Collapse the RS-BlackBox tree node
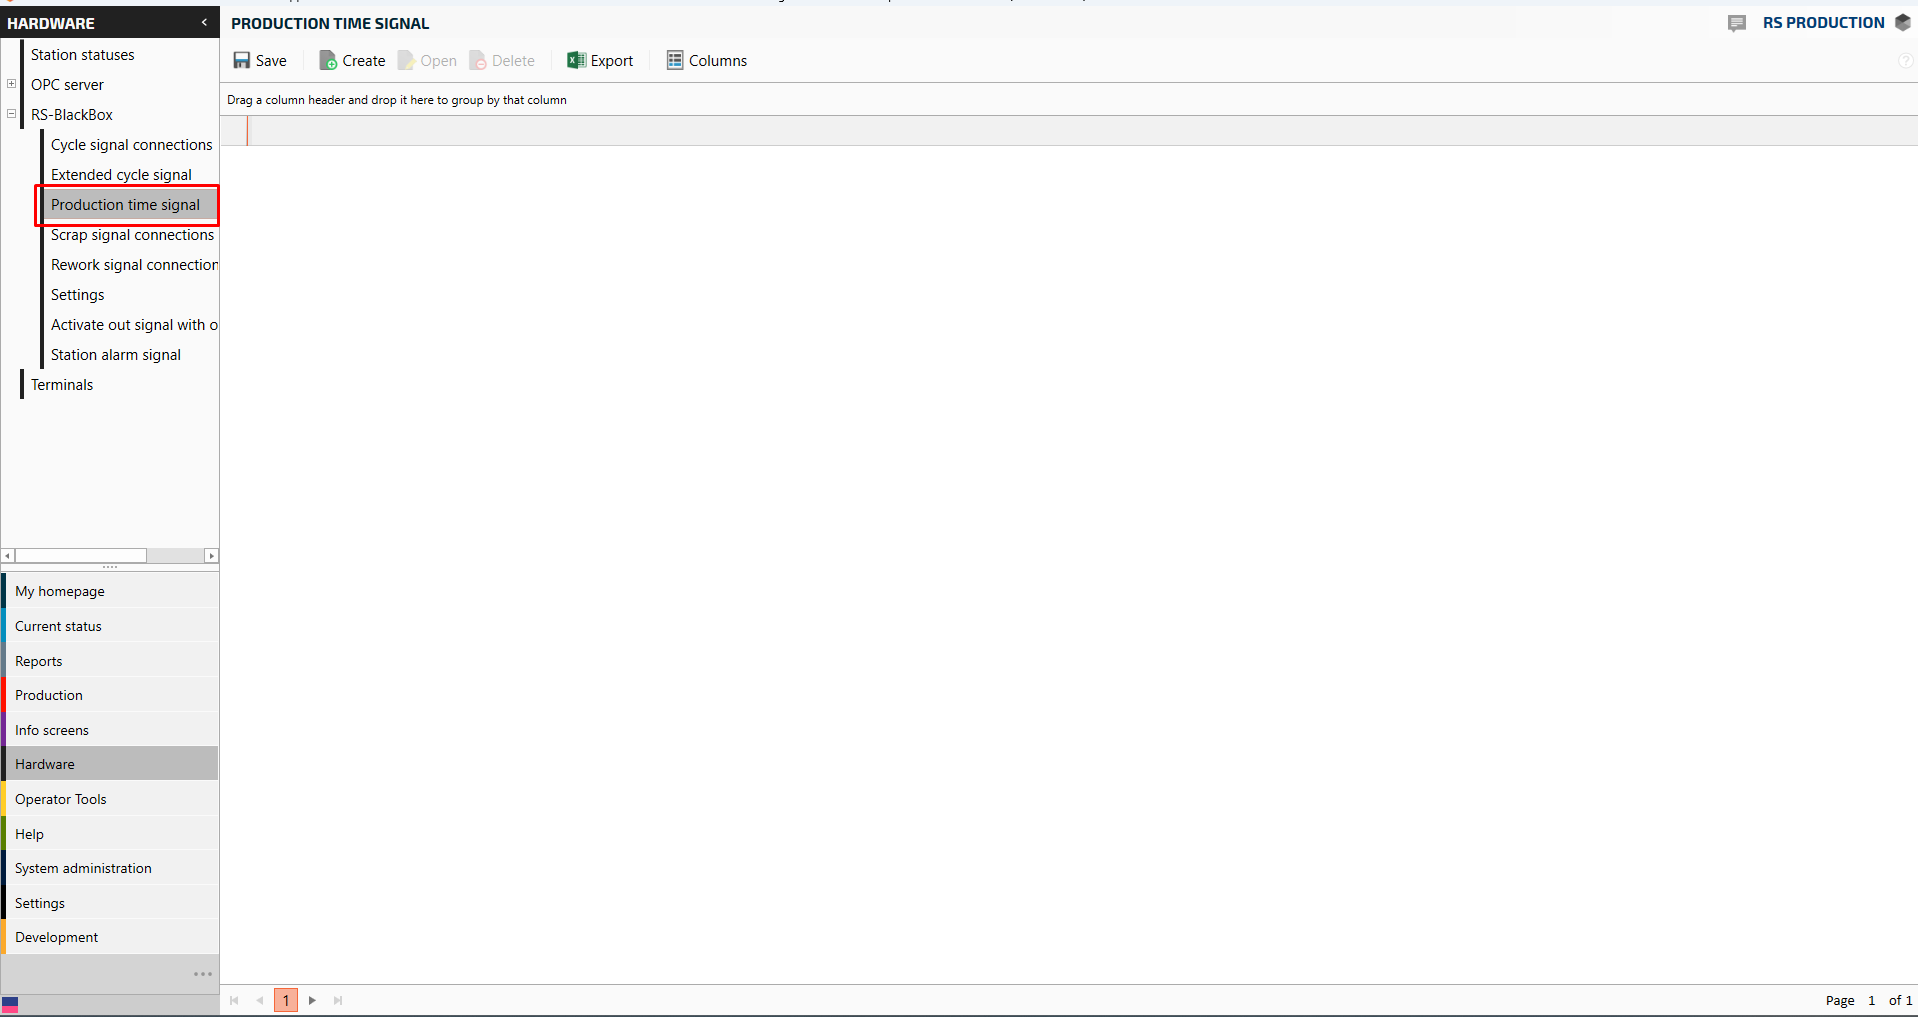Screen dimensions: 1918x1017 [x=11, y=114]
